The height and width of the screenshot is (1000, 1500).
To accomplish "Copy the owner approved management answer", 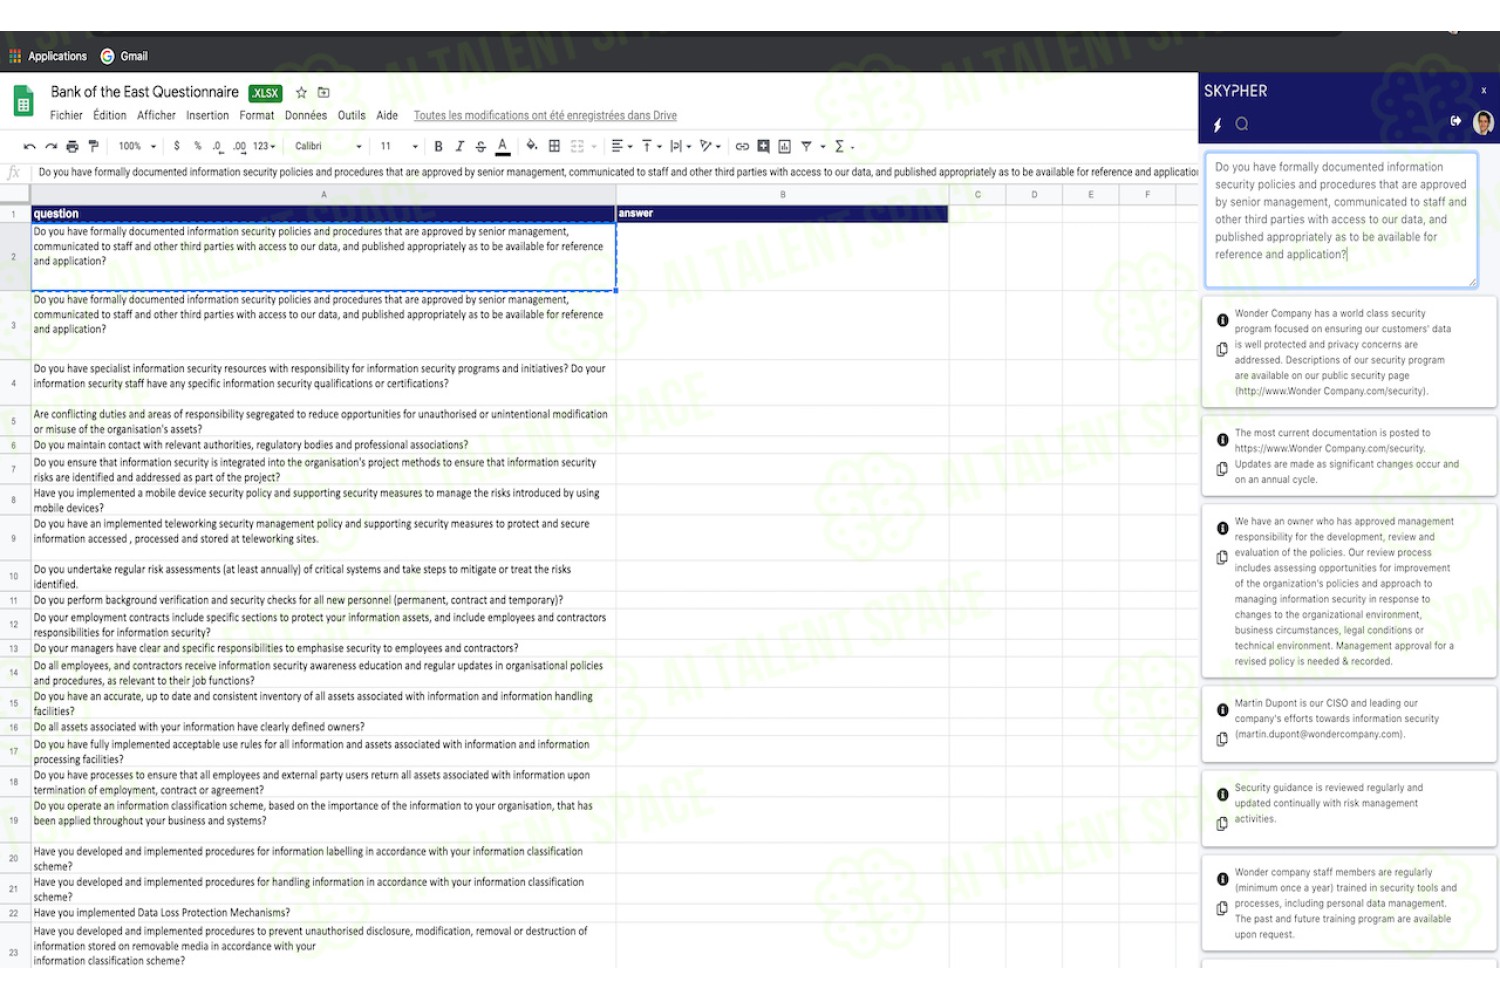I will click(1222, 557).
